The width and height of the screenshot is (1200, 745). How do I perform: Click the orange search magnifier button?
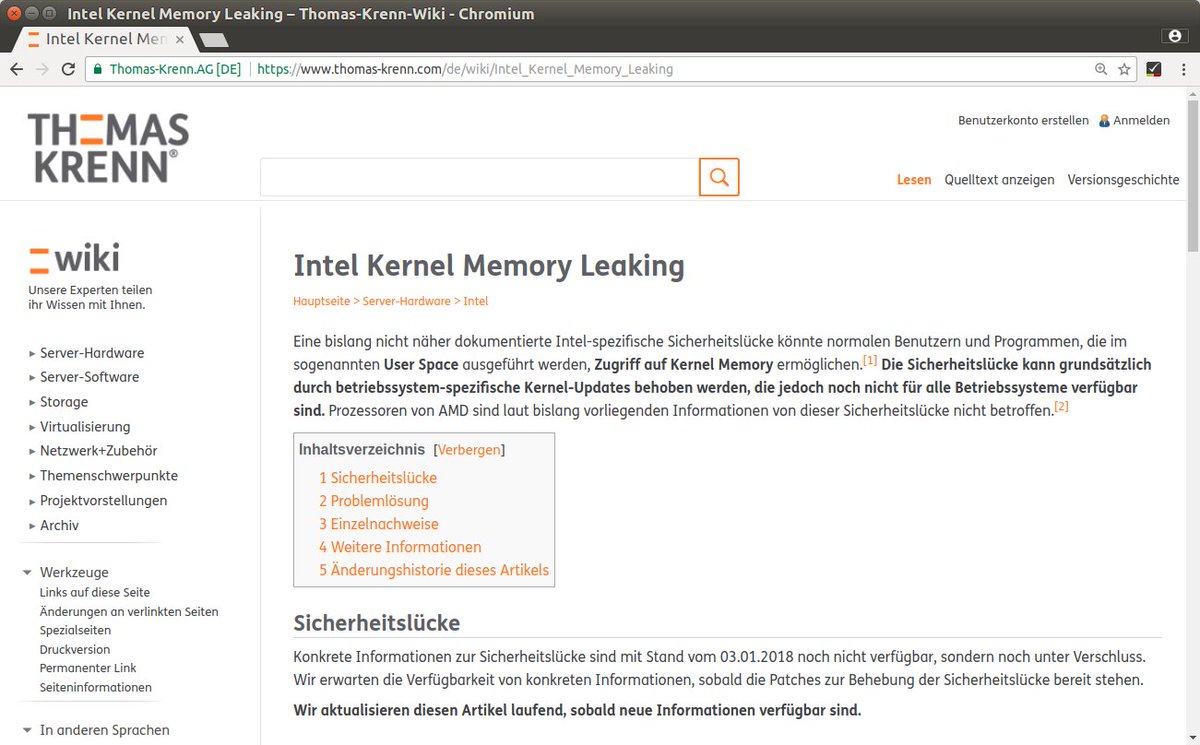point(718,177)
